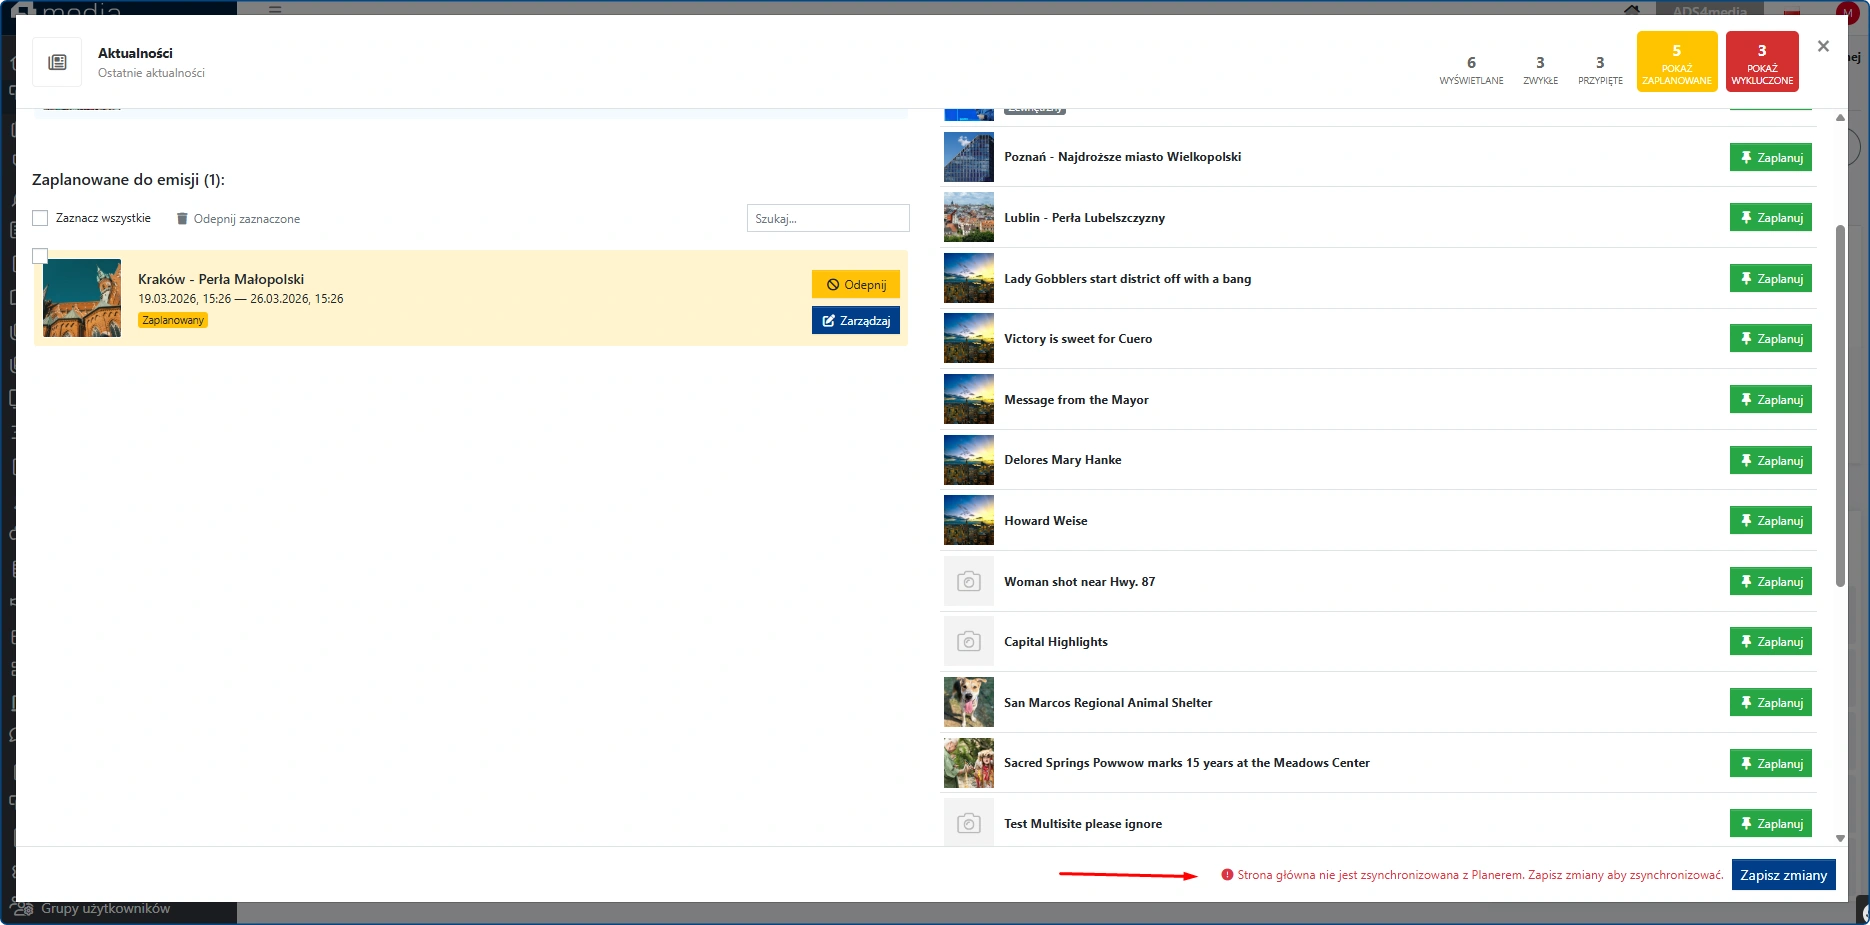This screenshot has width=1870, height=925.
Task: Click camera placeholder for Woman shot near Hwy. 87
Action: point(968,581)
